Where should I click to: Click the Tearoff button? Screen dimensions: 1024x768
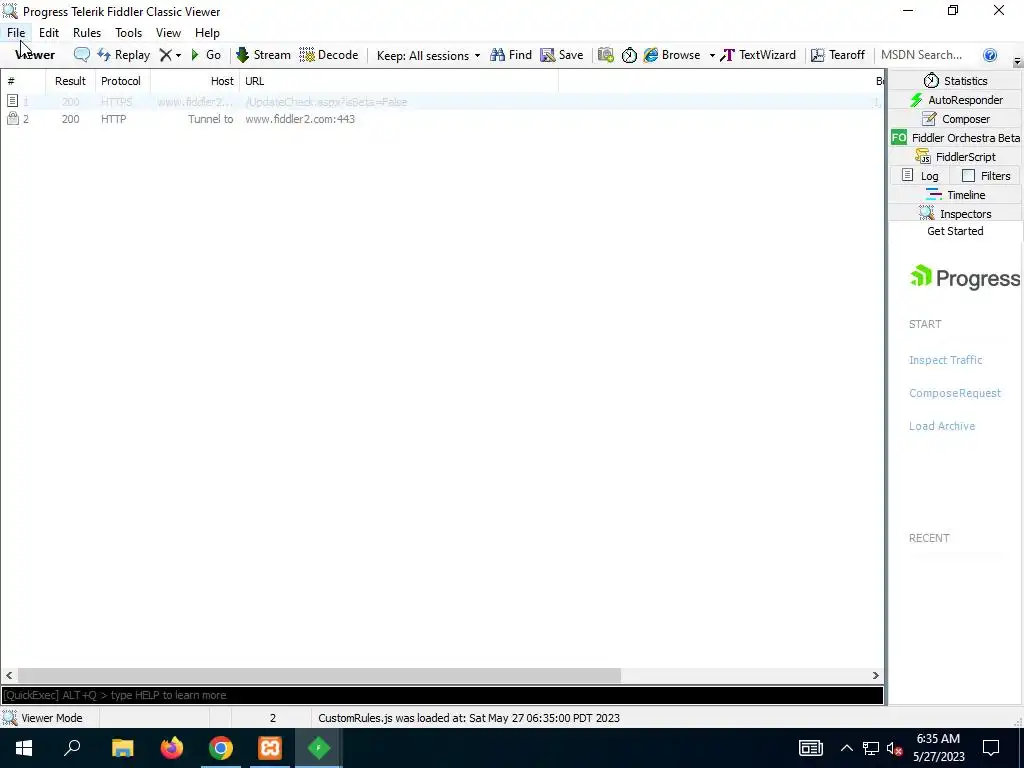(x=838, y=55)
